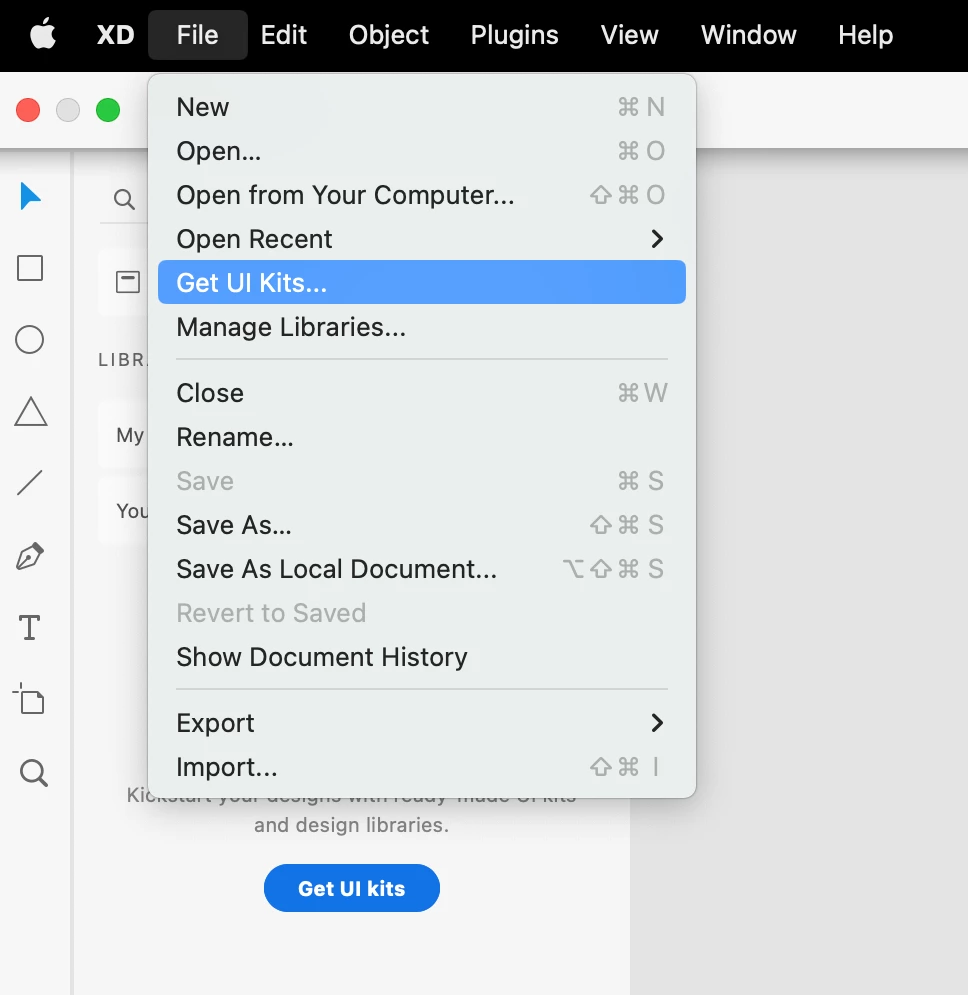Choose Save As Local Document...
This screenshot has width=968, height=995.
421,569
